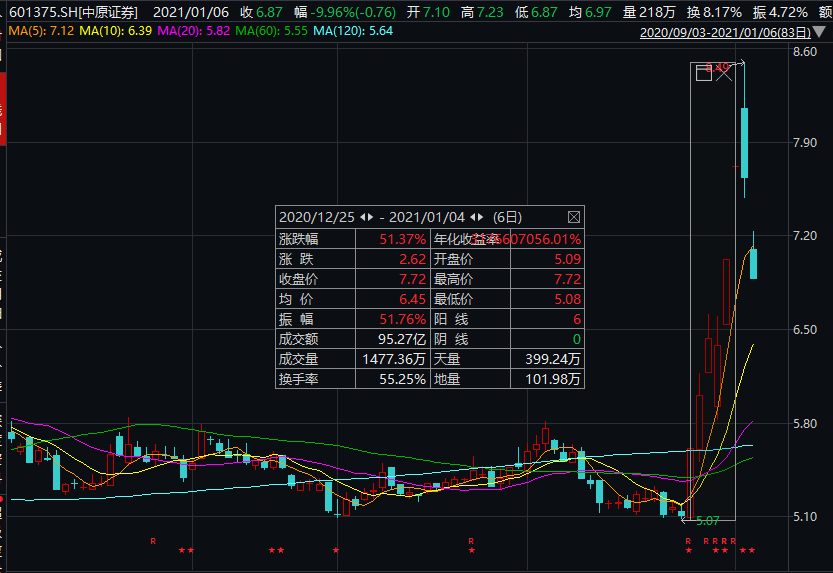Image resolution: width=833 pixels, height=573 pixels.
Task: Click the 5.07 lowest price label
Action: tap(708, 521)
